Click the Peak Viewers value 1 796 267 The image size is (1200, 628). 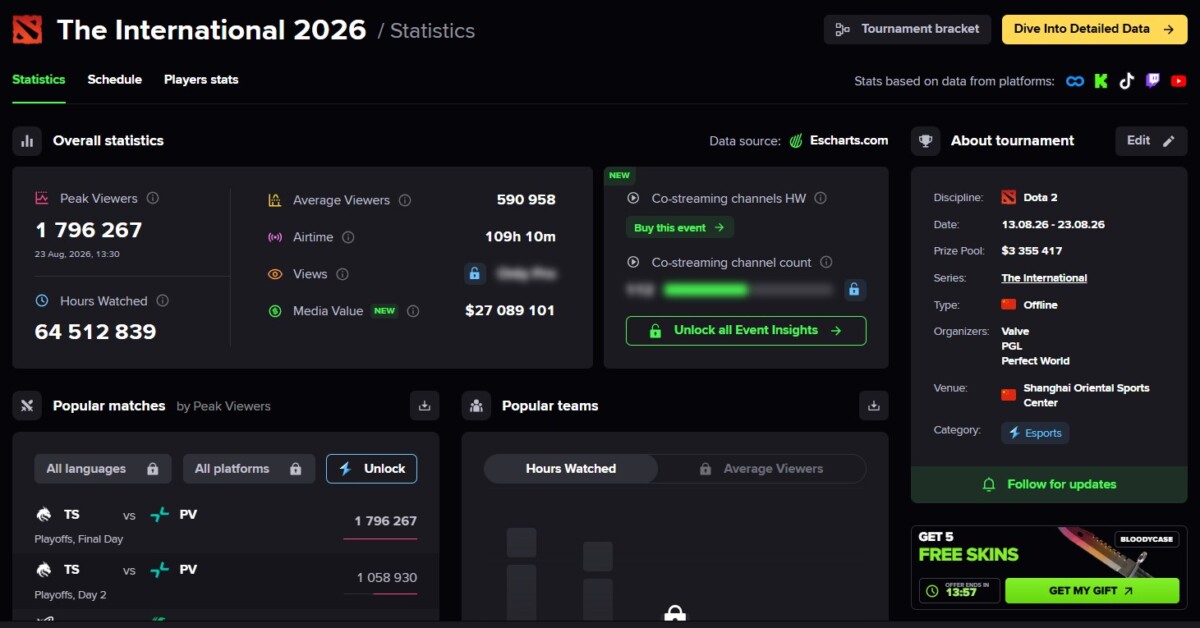(89, 230)
